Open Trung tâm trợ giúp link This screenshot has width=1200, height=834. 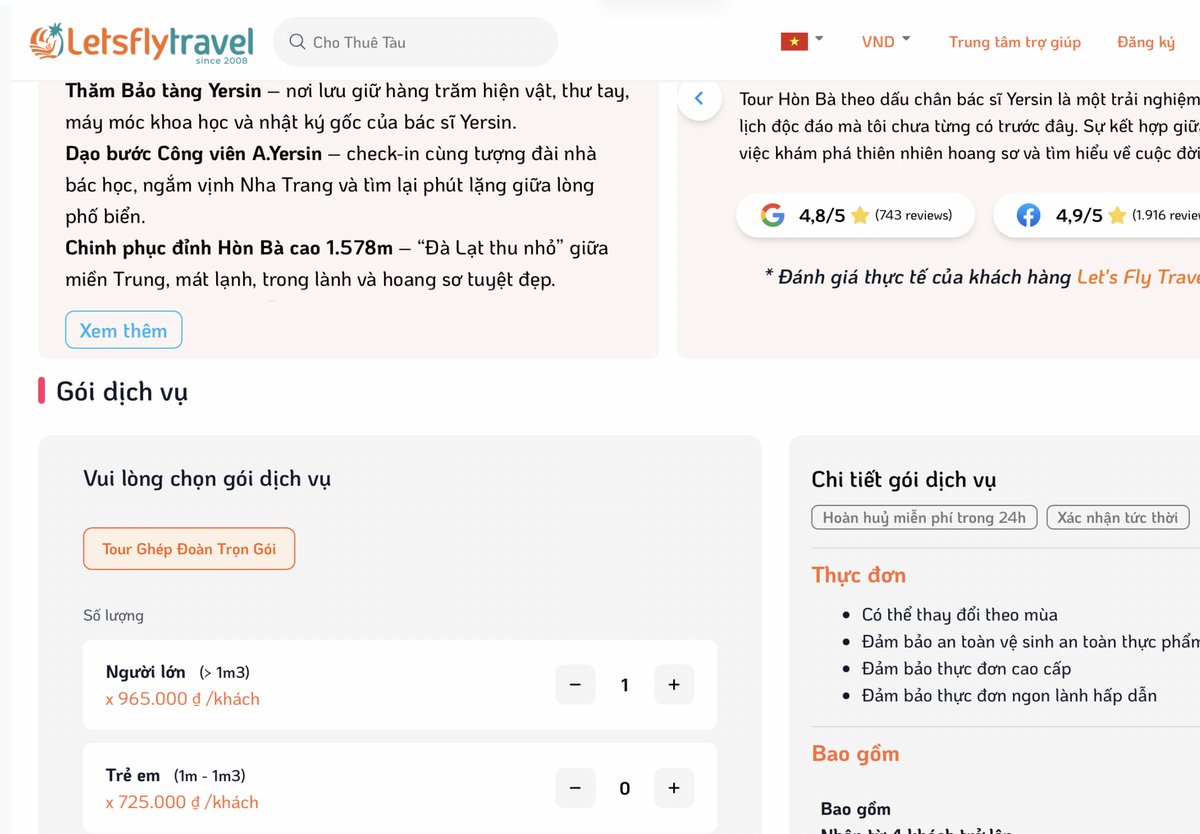[x=1015, y=42]
